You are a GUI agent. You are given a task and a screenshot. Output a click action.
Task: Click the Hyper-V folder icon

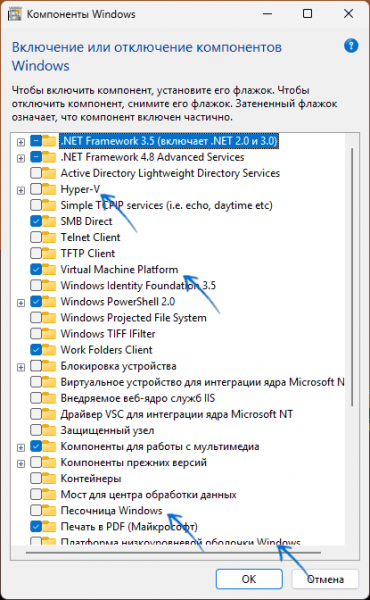pyautogui.click(x=49, y=189)
